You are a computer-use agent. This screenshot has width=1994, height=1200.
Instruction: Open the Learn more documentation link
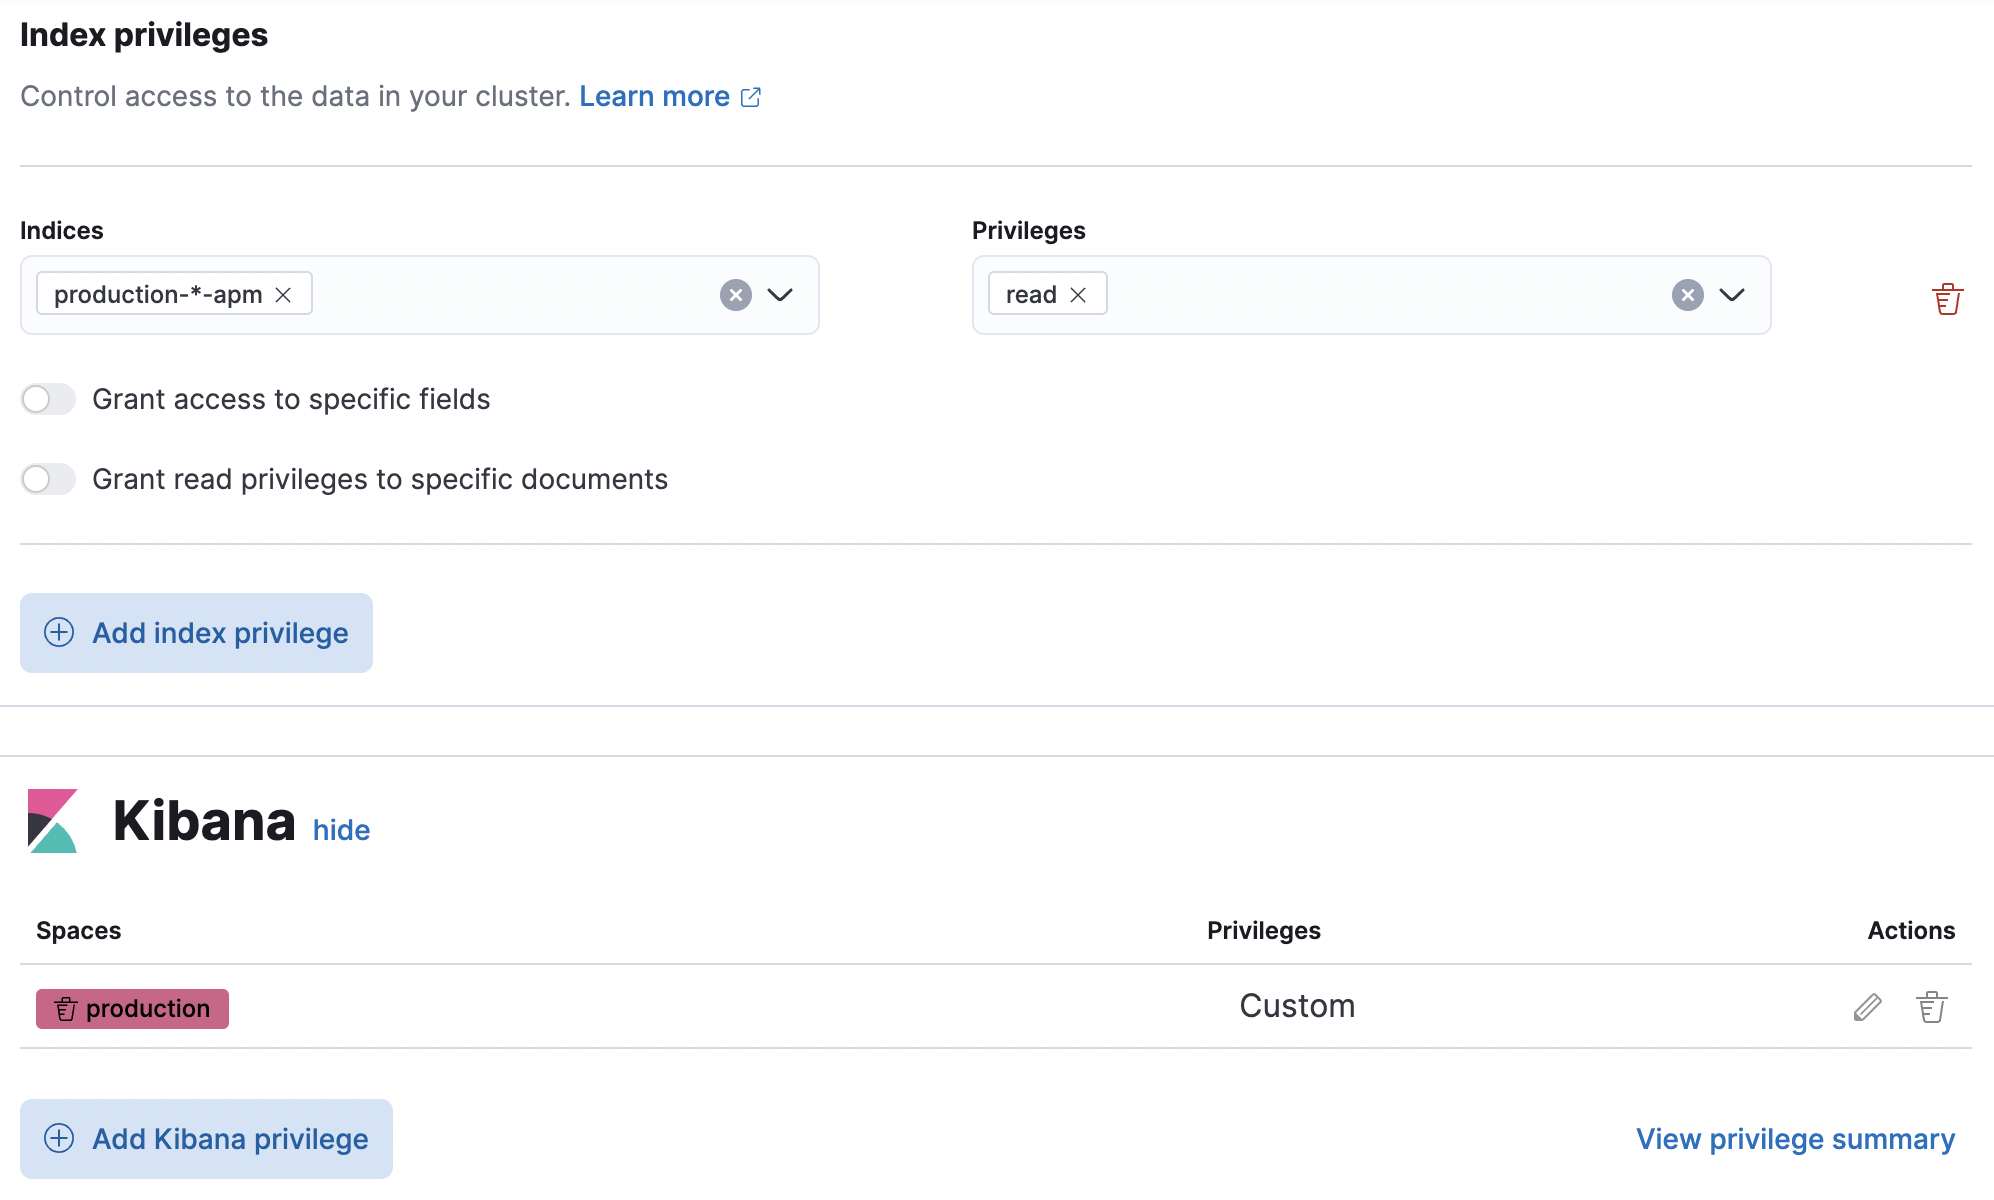(655, 96)
